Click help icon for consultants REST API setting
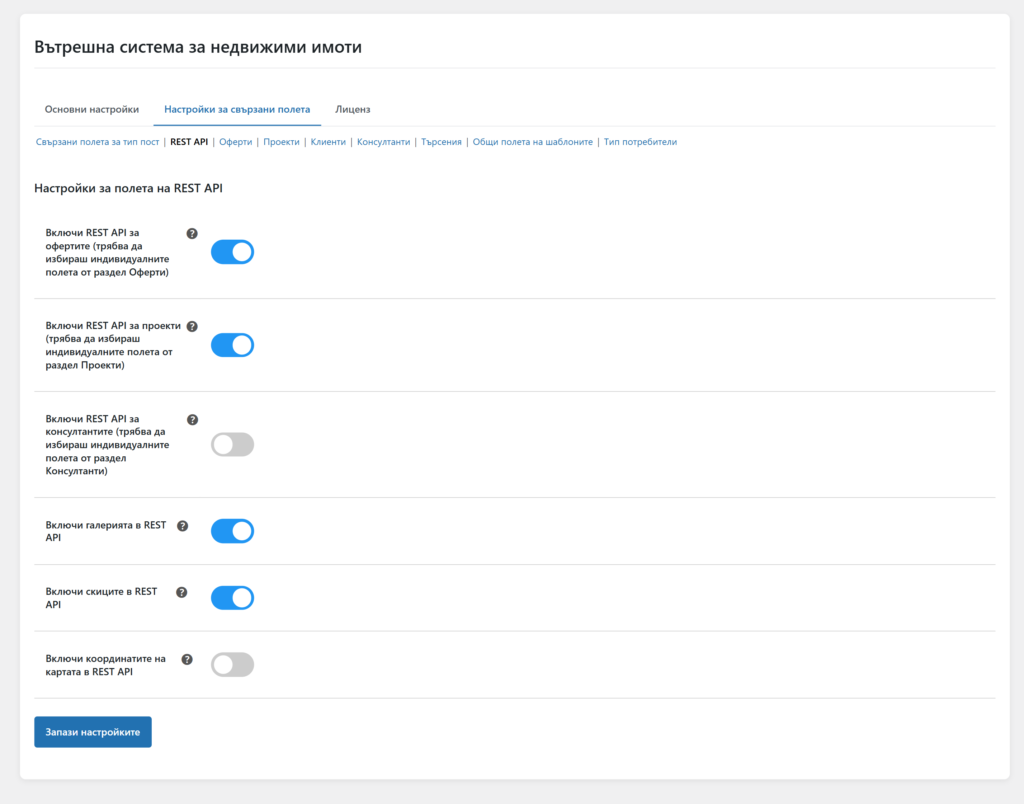Image resolution: width=1024 pixels, height=804 pixels. point(193,420)
